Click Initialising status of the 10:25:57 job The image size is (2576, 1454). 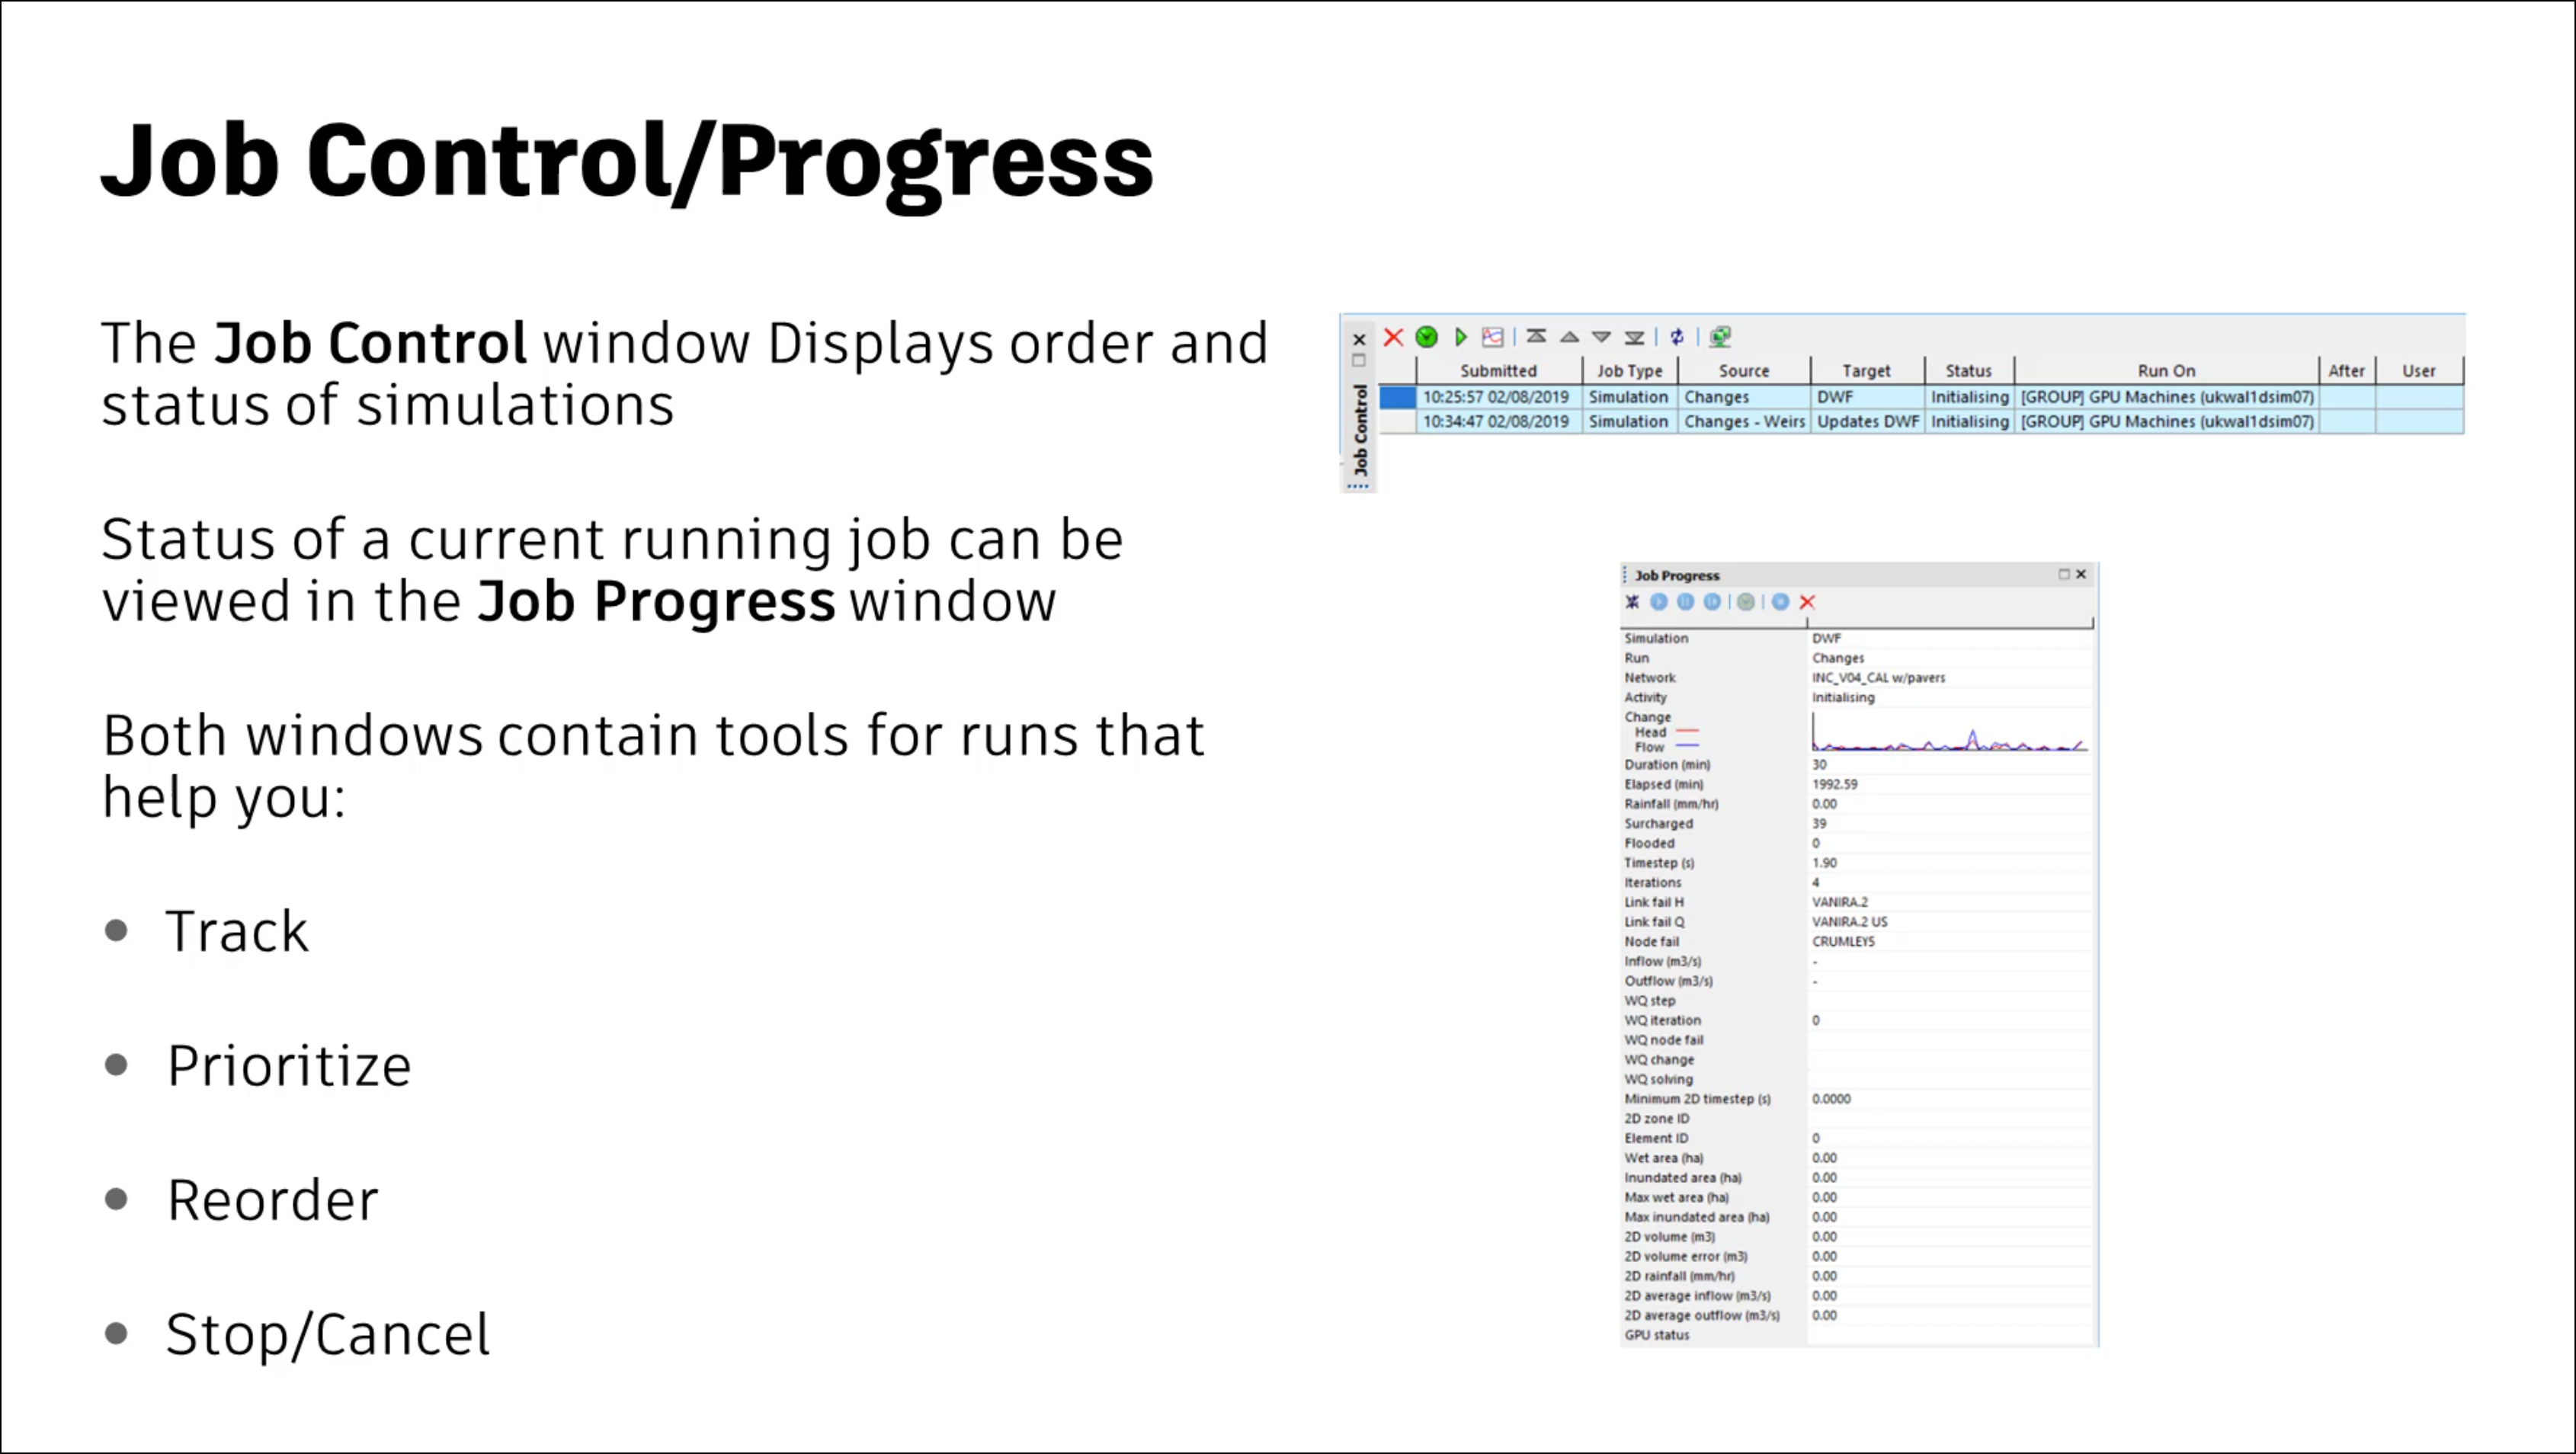coord(1969,397)
